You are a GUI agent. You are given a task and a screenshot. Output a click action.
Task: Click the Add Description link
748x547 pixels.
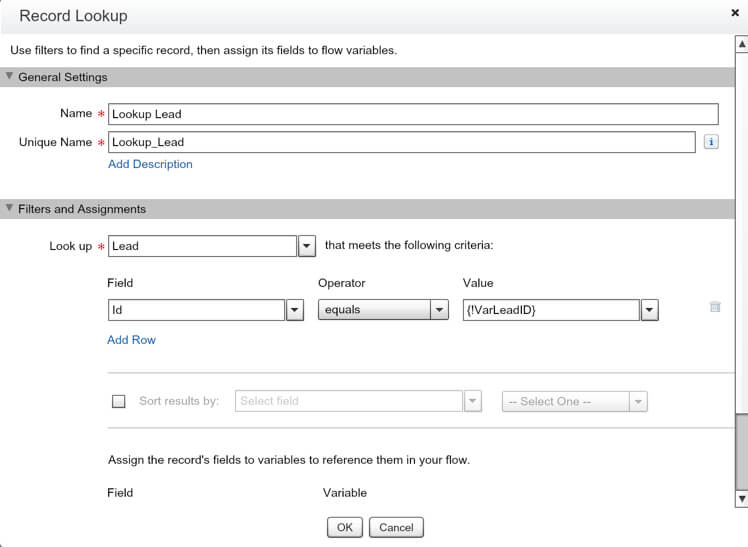pos(150,164)
